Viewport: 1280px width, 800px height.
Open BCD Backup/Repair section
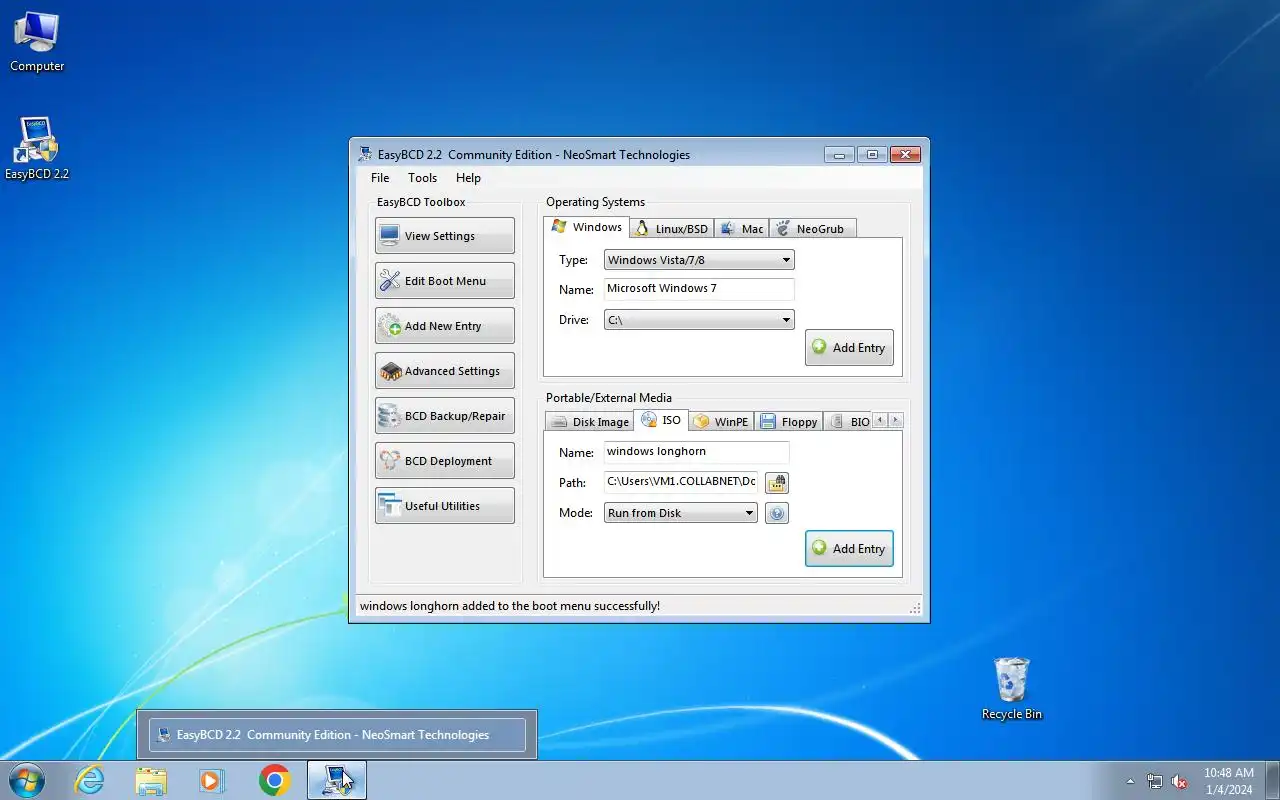[445, 416]
